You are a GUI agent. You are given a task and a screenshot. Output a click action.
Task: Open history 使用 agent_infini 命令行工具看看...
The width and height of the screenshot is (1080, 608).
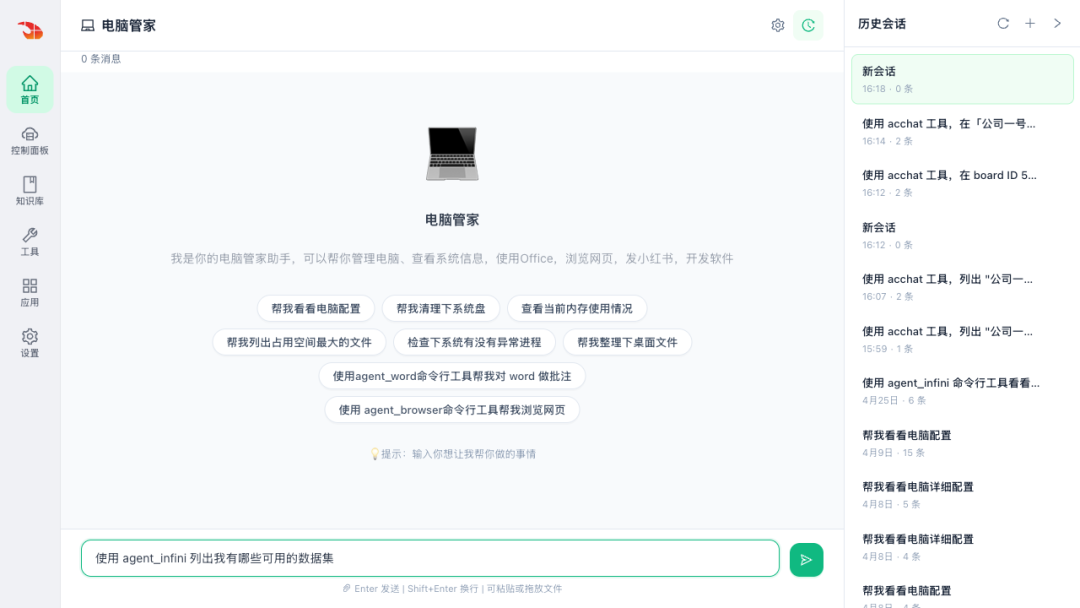pos(962,391)
